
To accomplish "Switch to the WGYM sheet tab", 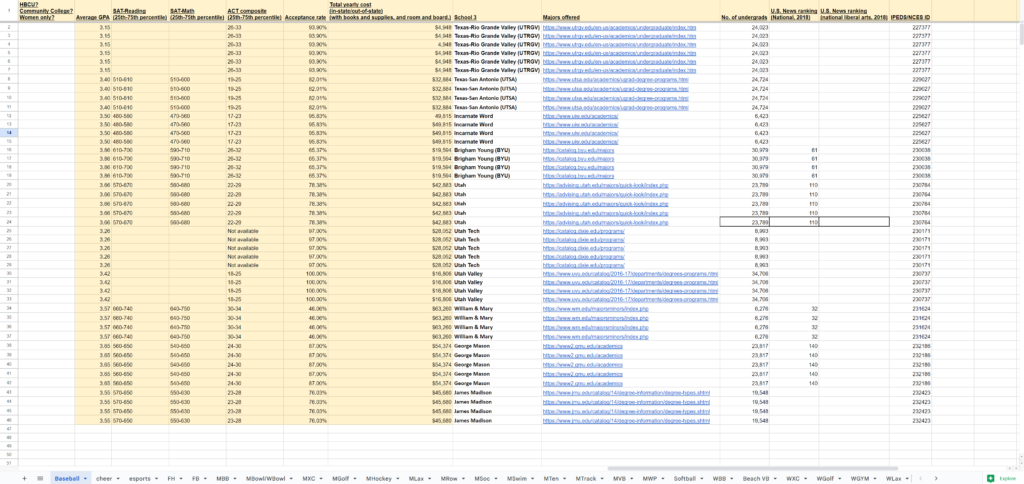I will tap(860, 479).
